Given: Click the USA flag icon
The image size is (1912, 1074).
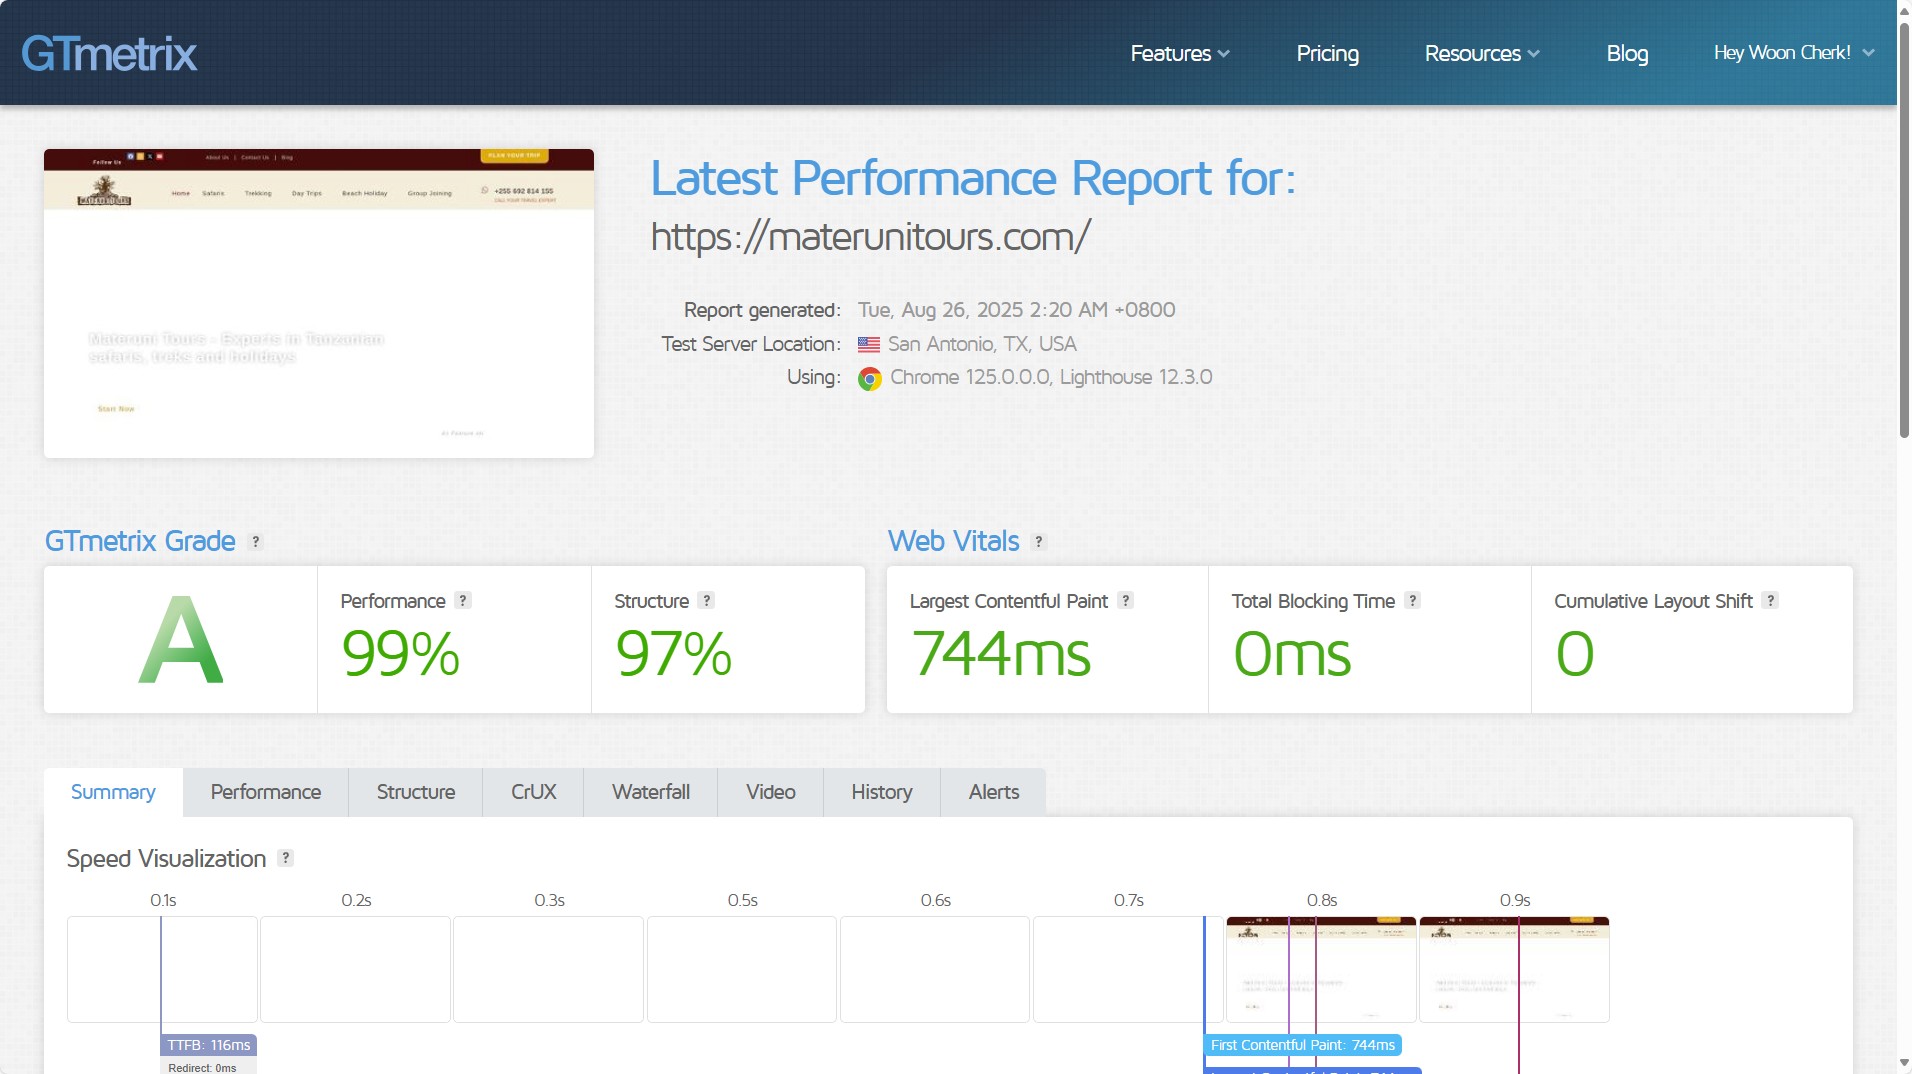Looking at the screenshot, I should pos(869,345).
